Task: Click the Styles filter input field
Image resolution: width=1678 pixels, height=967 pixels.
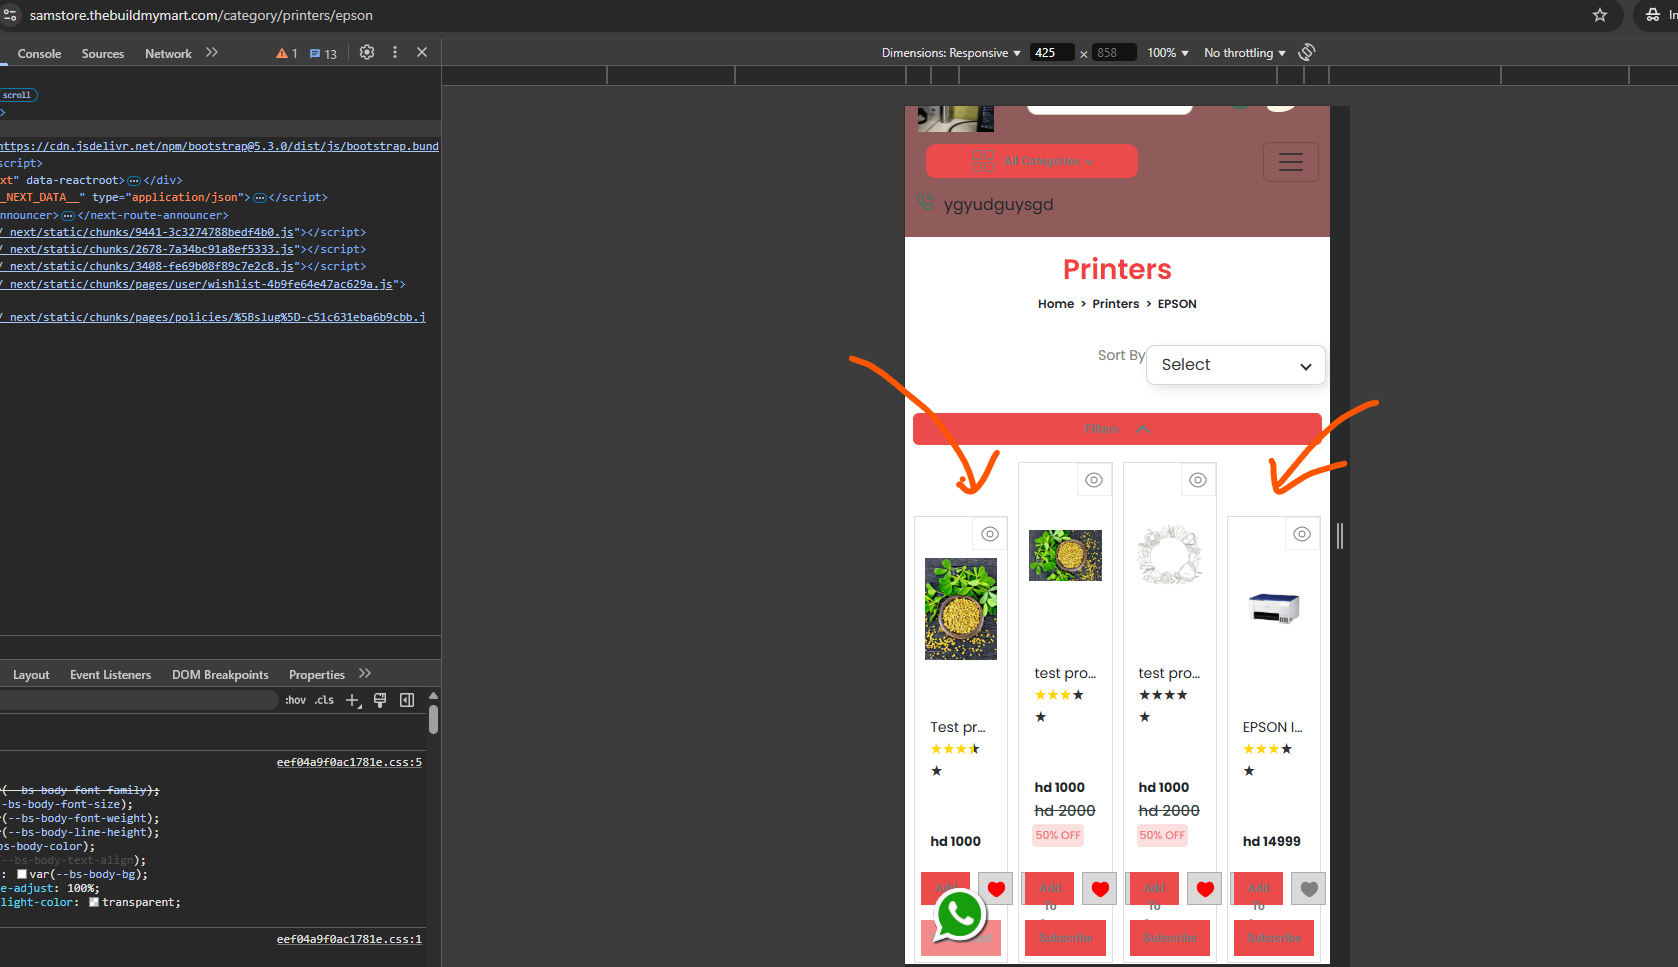Action: (x=138, y=700)
